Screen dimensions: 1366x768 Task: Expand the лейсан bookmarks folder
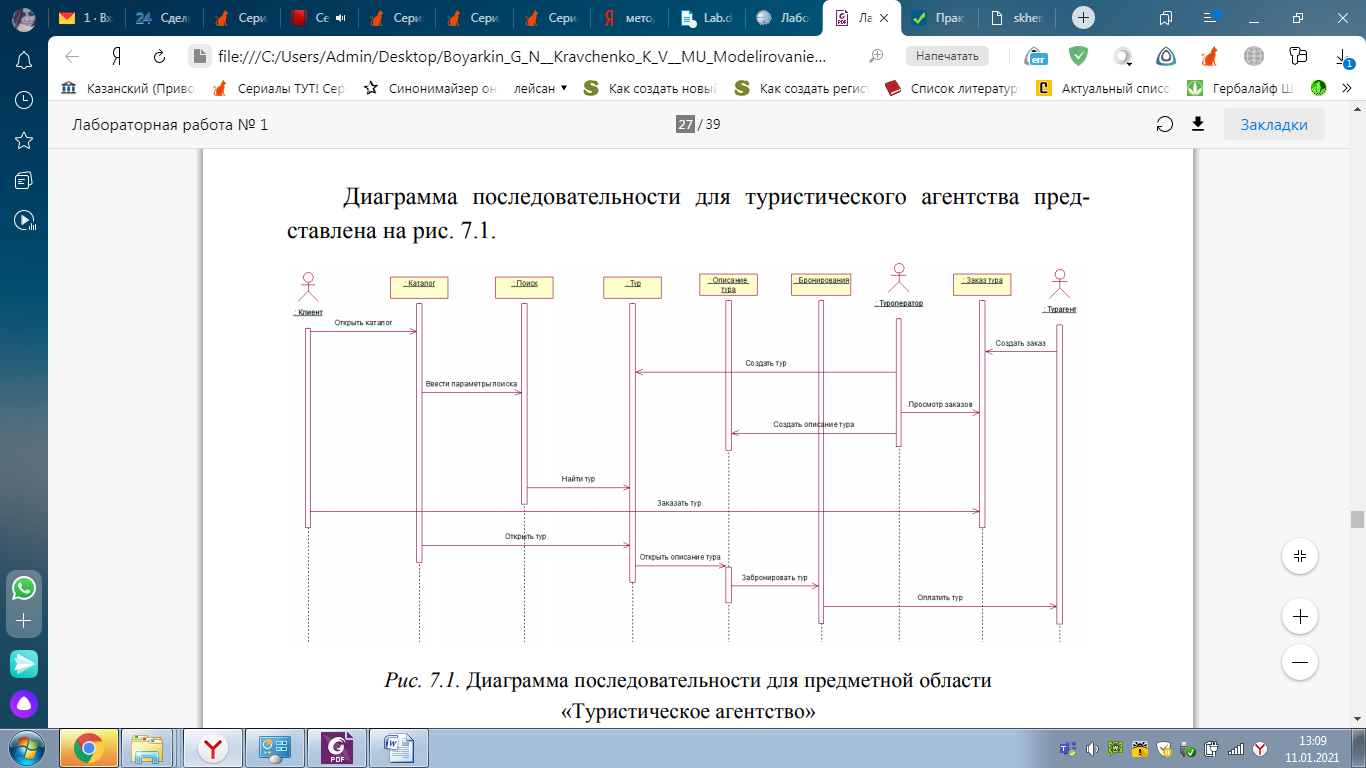[x=540, y=88]
